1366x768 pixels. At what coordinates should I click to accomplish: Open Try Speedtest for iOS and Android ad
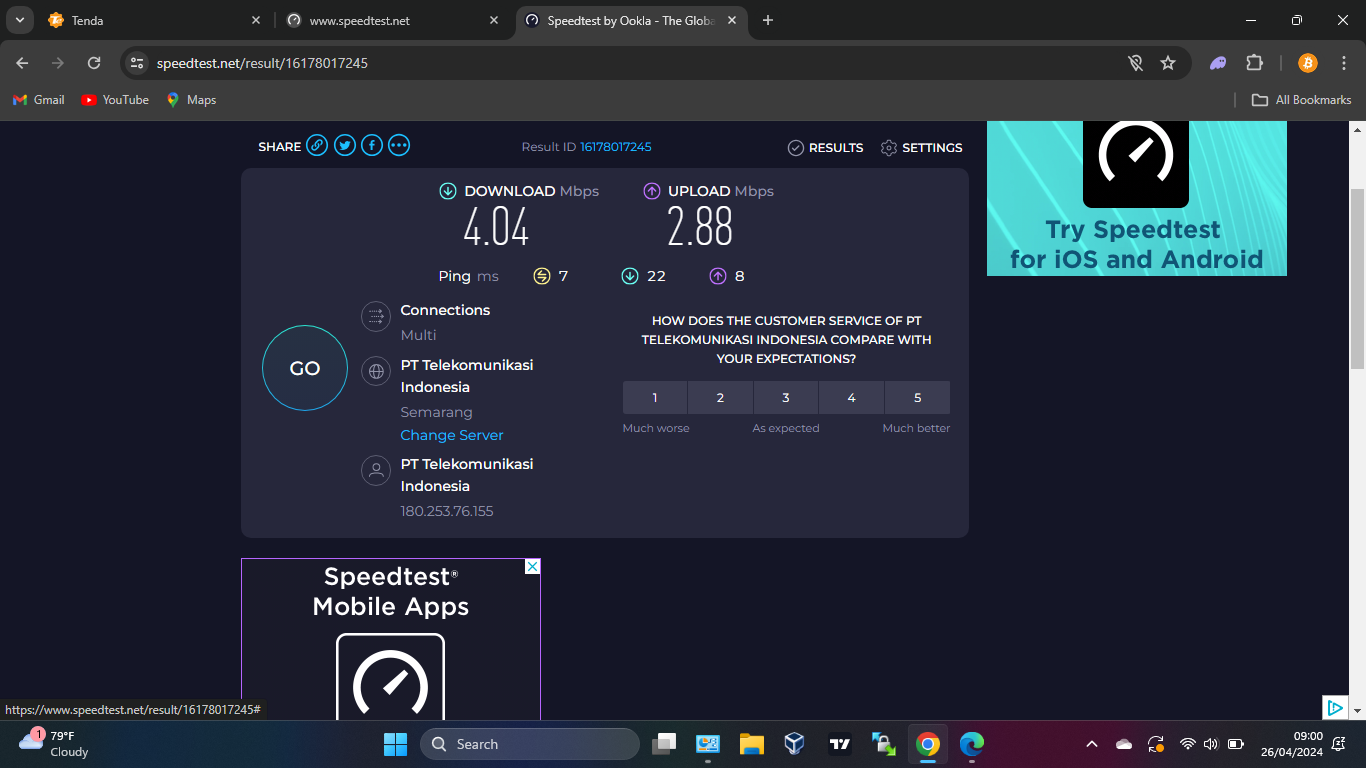click(x=1137, y=198)
